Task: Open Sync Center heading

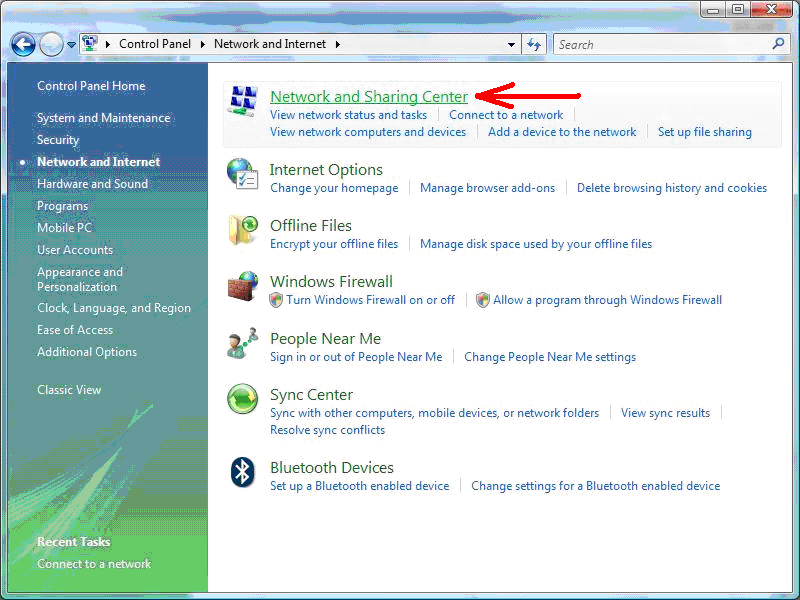Action: point(311,395)
